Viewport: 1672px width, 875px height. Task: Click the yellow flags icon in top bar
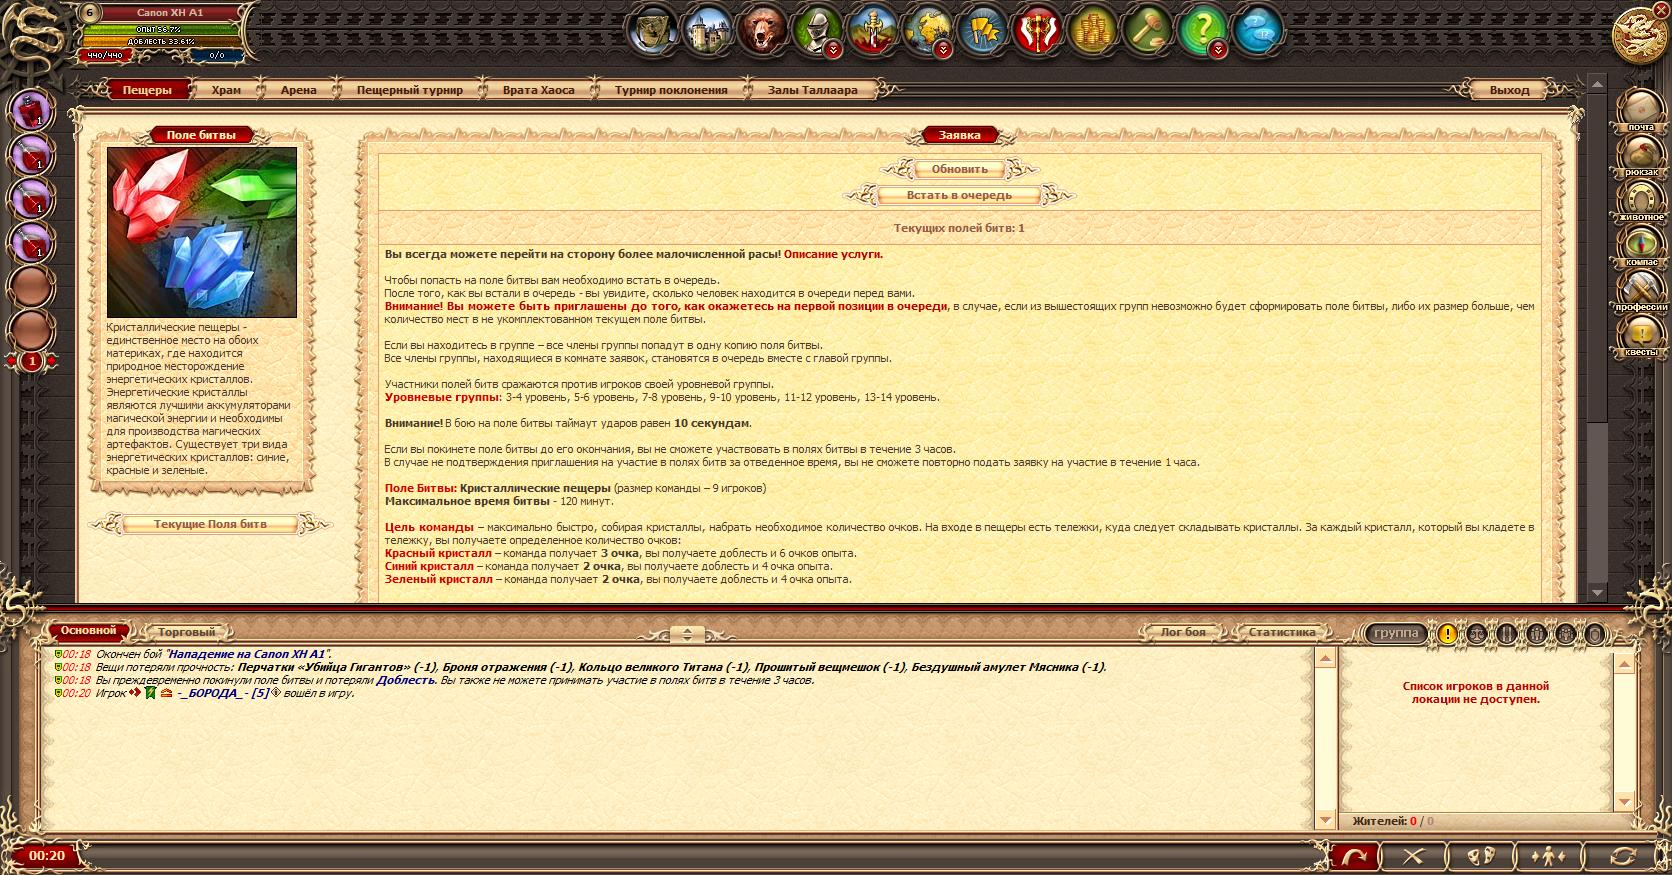pos(983,30)
